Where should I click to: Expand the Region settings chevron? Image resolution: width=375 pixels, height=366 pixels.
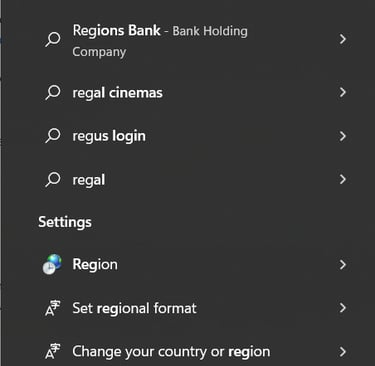(x=342, y=265)
